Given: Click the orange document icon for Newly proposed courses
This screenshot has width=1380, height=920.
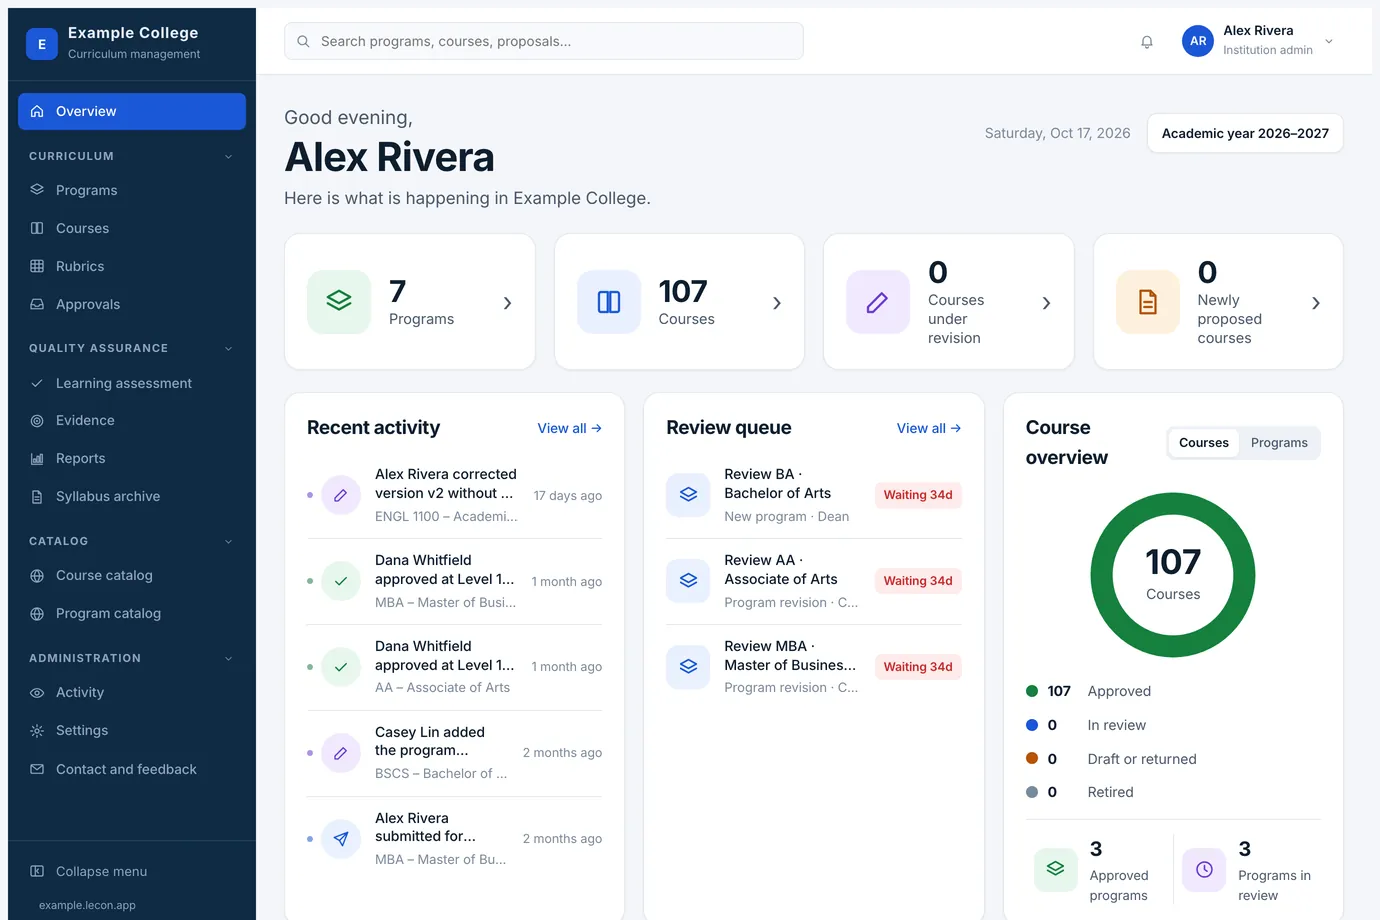Looking at the screenshot, I should 1148,302.
